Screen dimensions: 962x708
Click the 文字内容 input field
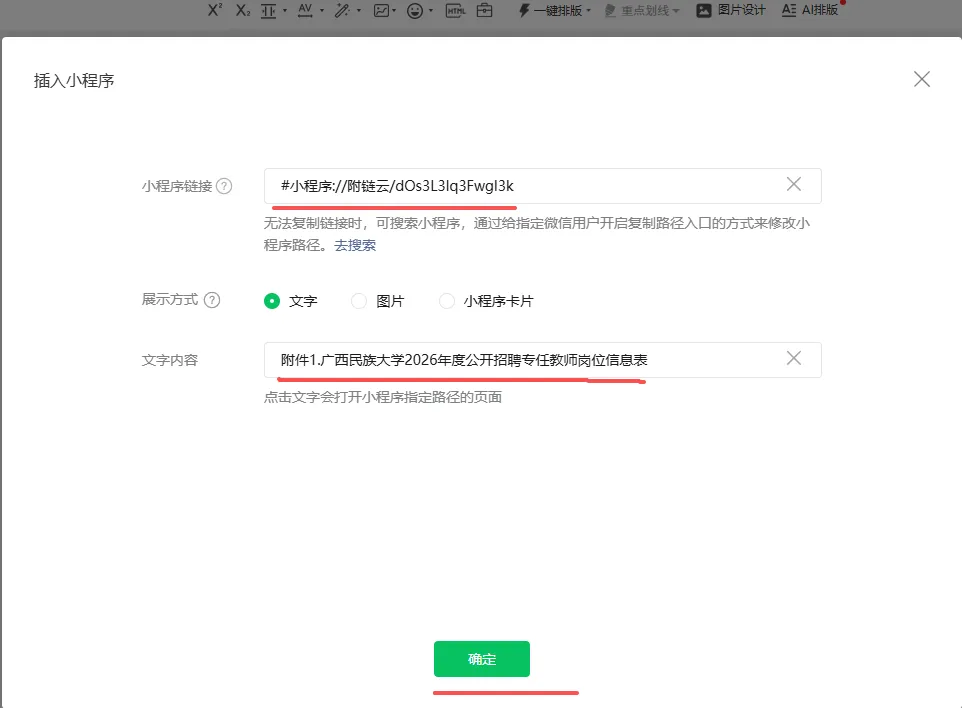[542, 360]
